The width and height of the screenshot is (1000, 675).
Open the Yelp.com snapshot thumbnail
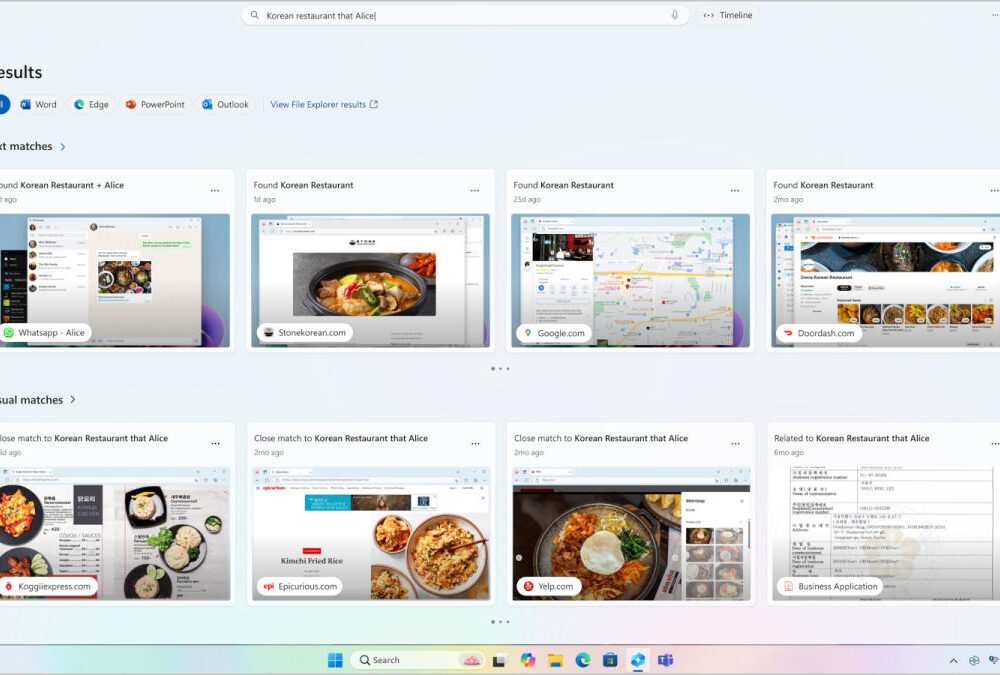(x=632, y=533)
